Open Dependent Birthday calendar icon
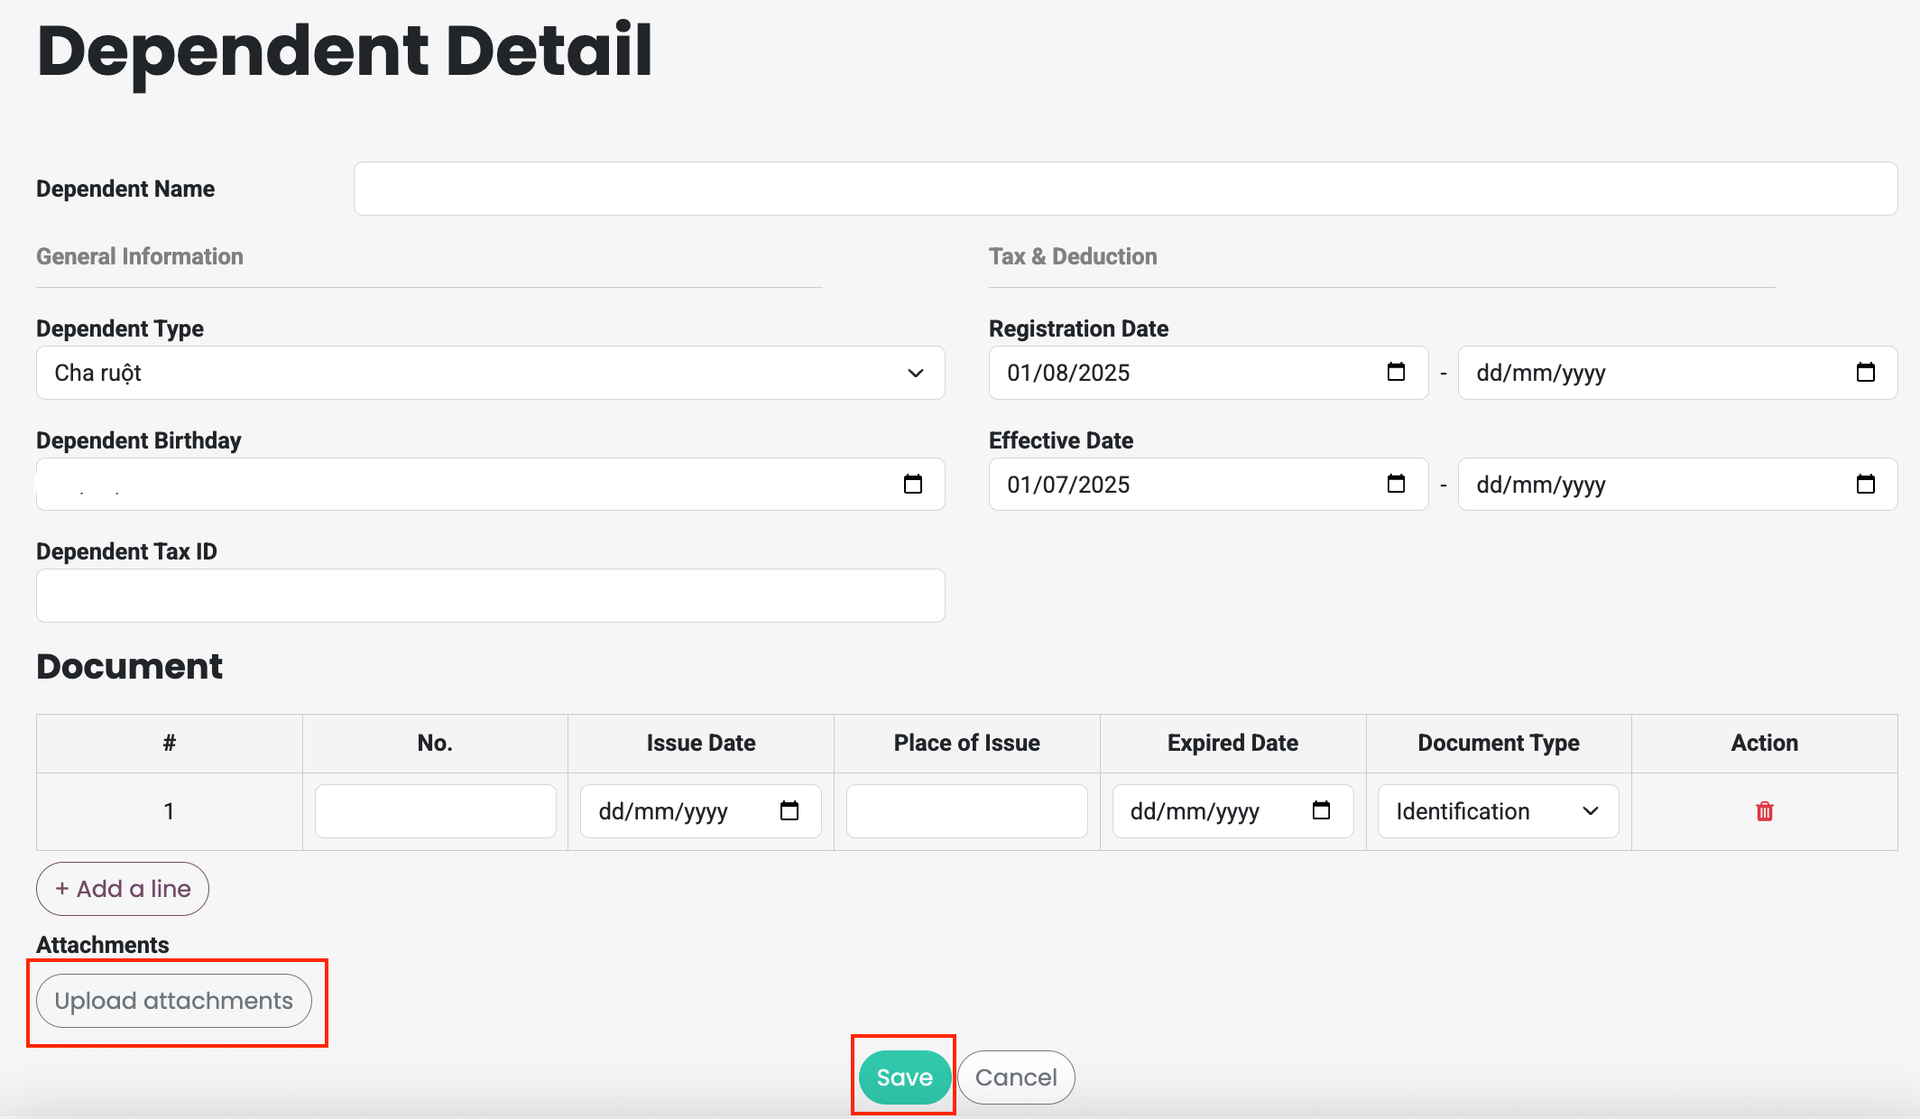The image size is (1920, 1119). tap(912, 484)
